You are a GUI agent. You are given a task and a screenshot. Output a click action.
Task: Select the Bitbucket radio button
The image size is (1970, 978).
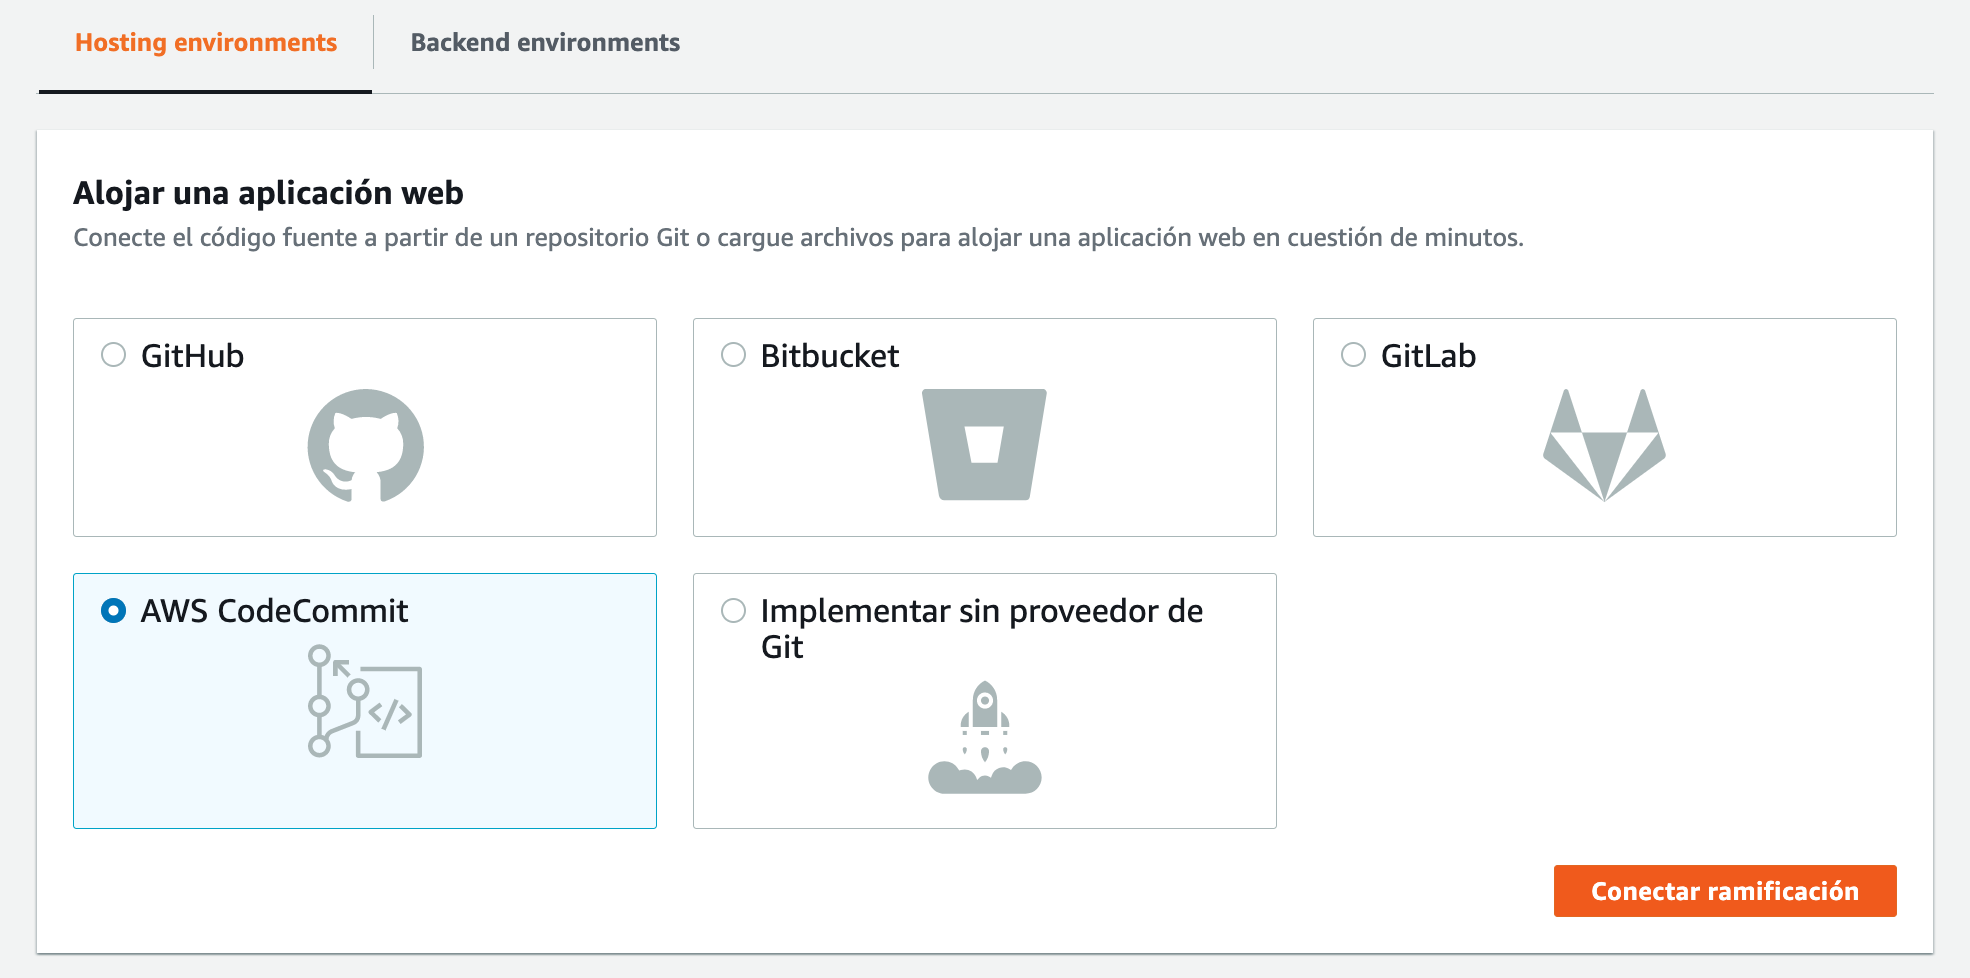tap(734, 355)
